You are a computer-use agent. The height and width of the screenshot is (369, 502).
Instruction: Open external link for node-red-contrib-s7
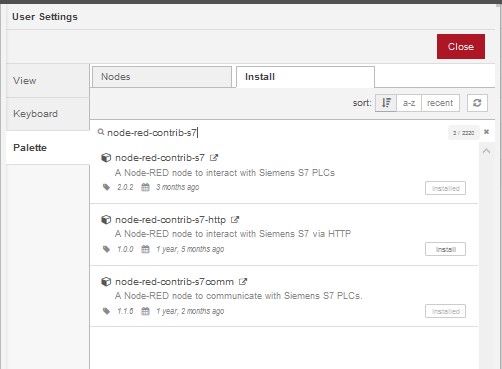tap(214, 158)
